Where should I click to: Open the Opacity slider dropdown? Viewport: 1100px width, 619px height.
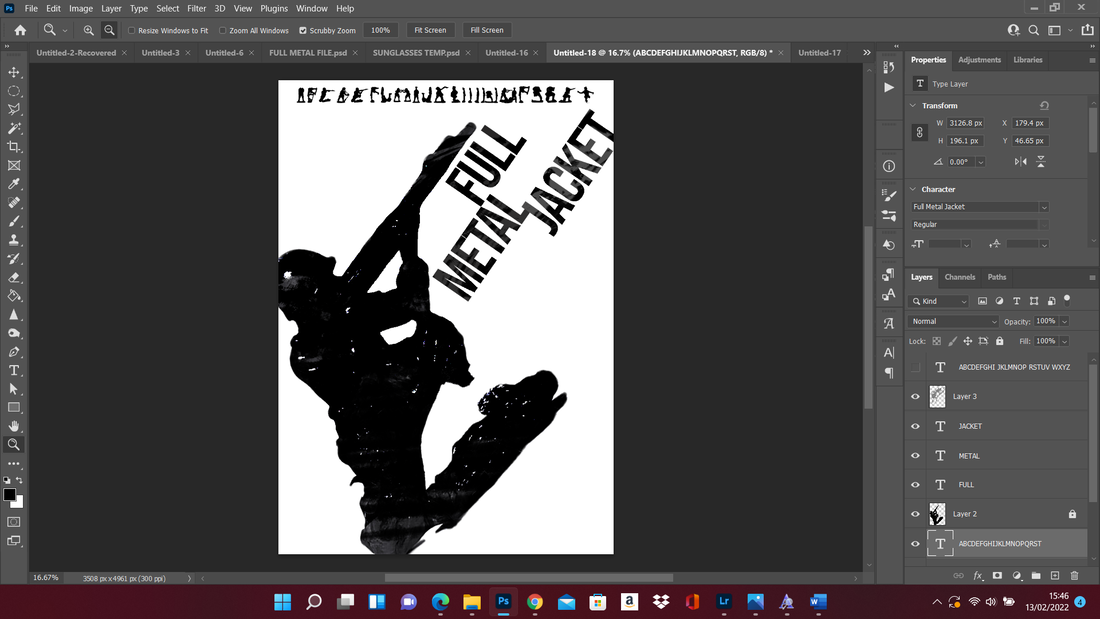[1064, 321]
